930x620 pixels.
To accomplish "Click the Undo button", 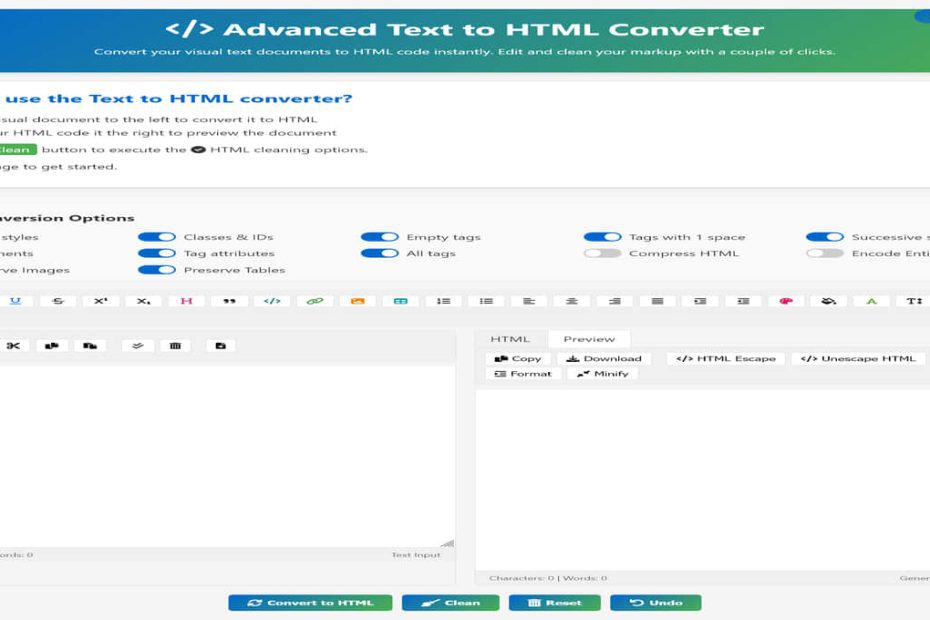I will click(655, 603).
